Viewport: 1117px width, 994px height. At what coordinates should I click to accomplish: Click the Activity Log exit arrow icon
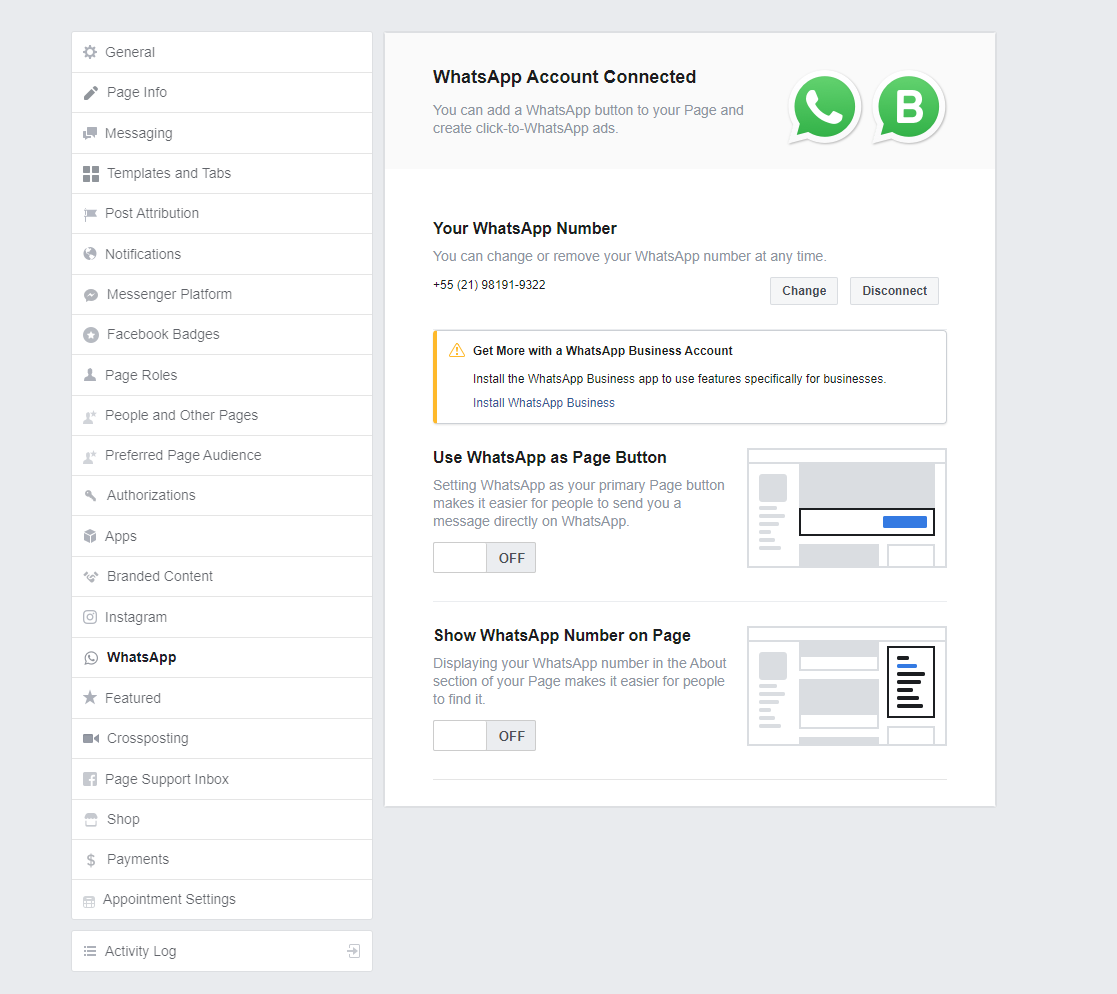353,951
